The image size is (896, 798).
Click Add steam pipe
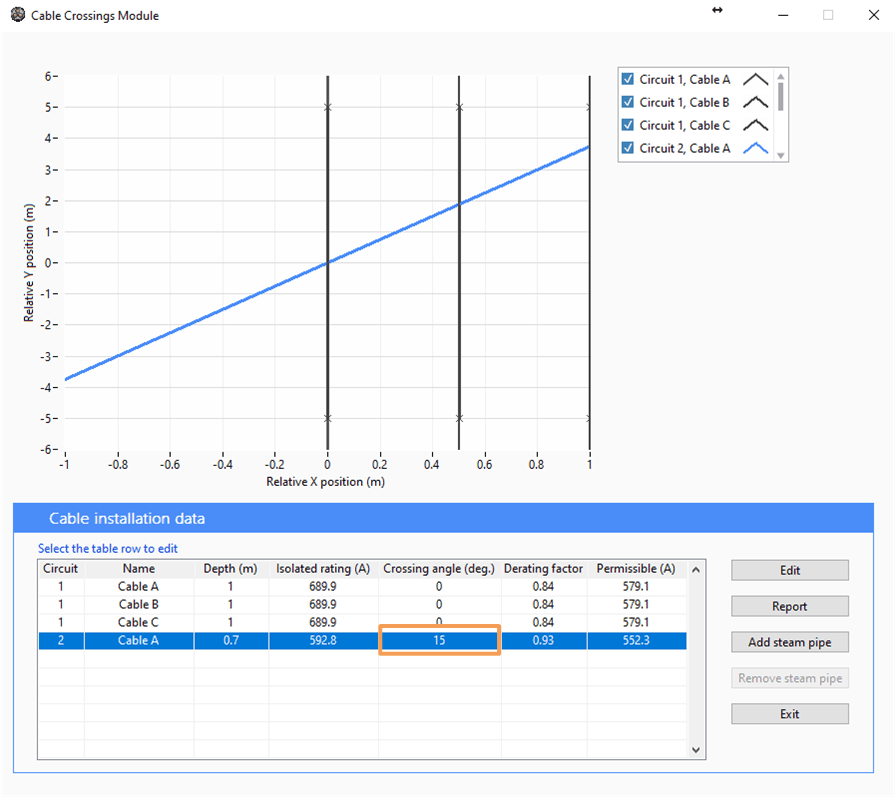pyautogui.click(x=789, y=642)
